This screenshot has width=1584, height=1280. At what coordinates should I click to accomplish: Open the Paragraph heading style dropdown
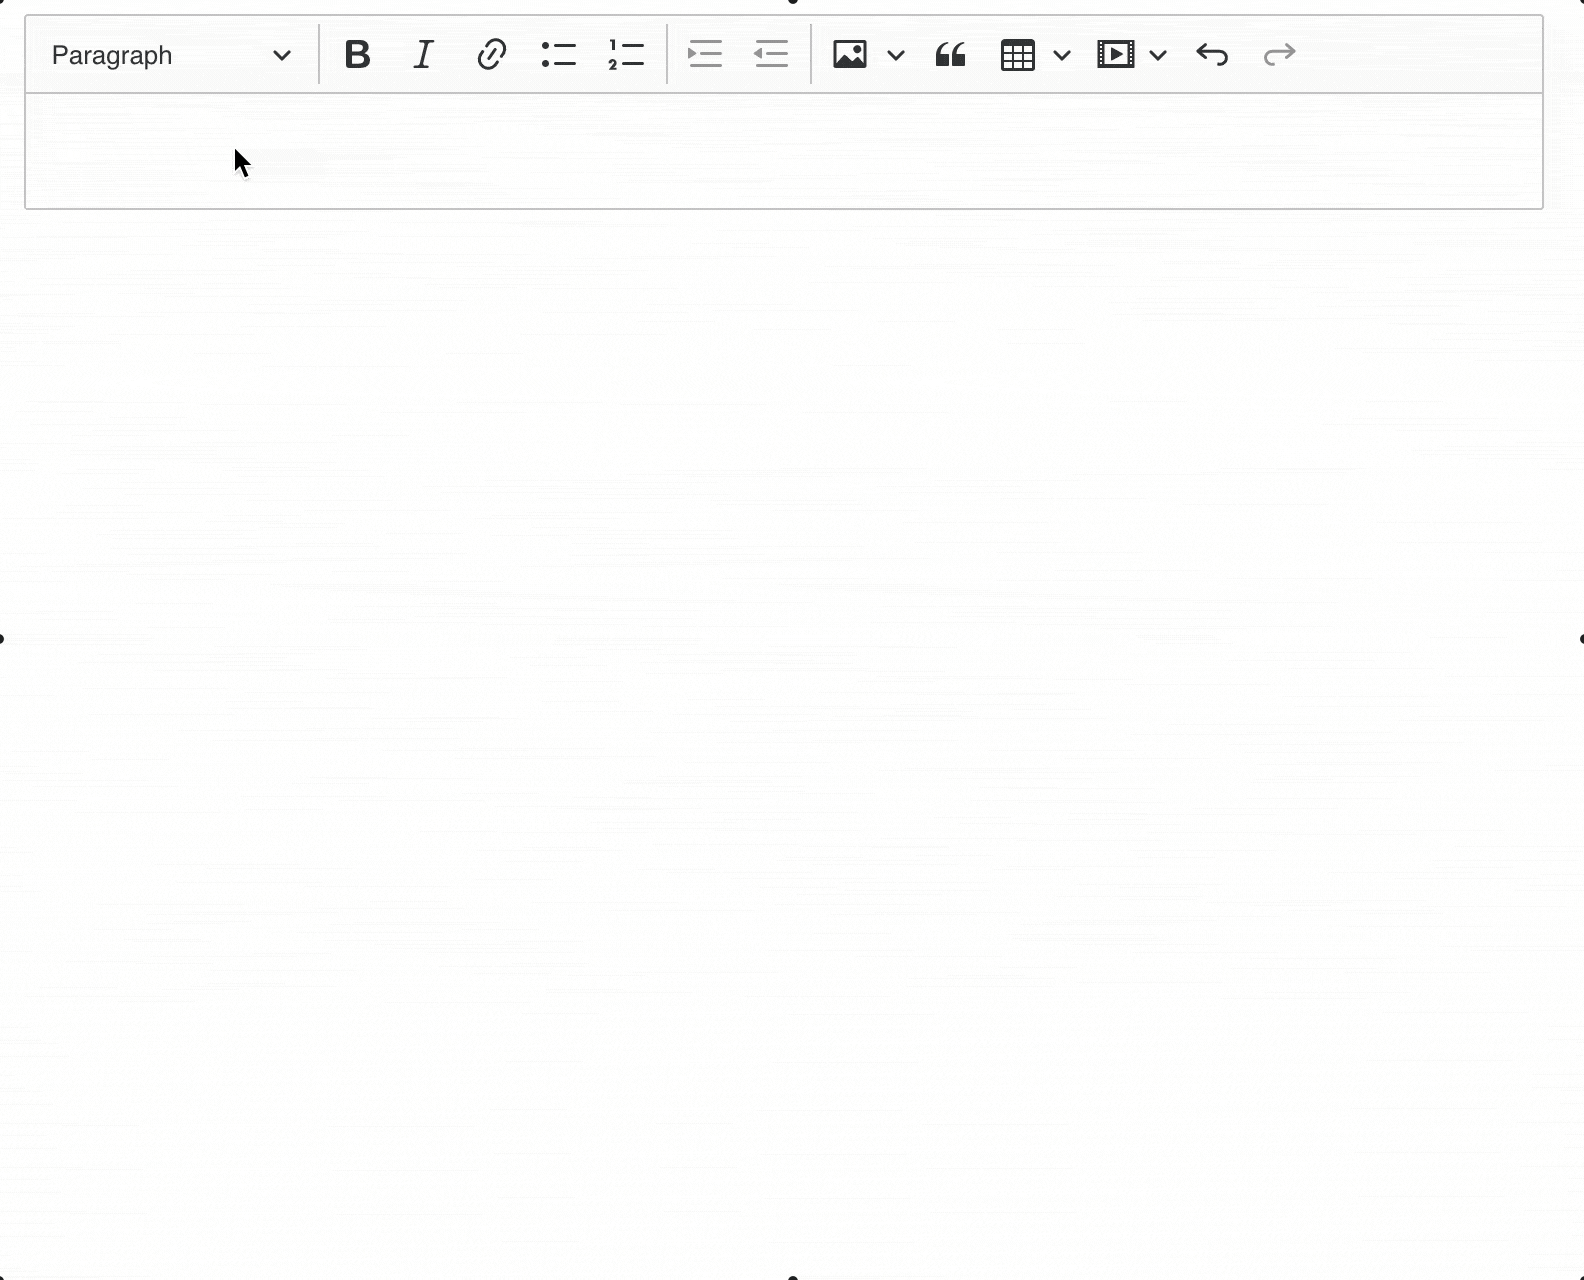171,55
